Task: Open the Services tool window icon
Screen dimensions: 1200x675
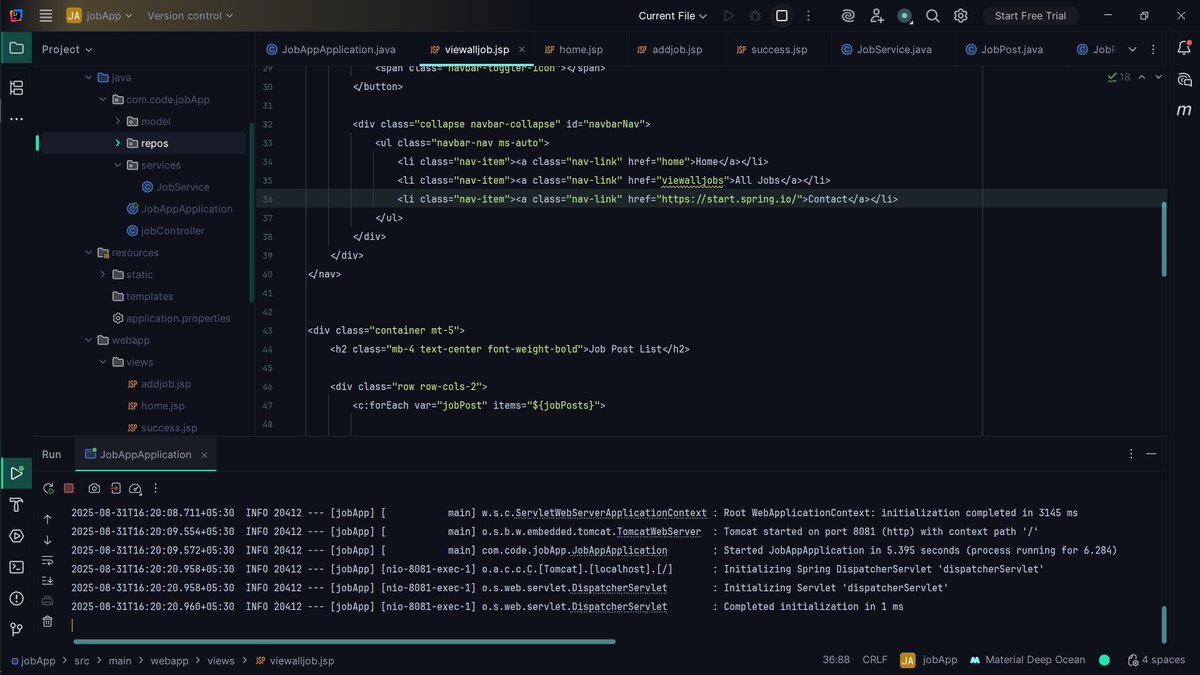Action: [x=16, y=535]
